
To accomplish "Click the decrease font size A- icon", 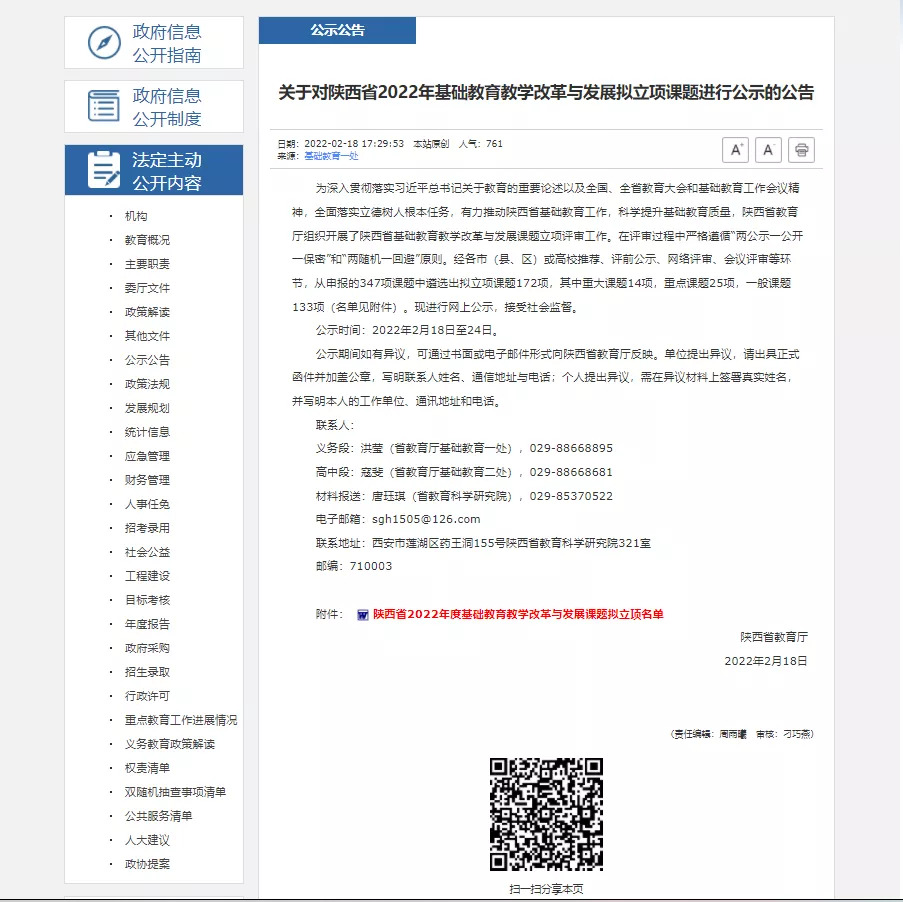I will (768, 150).
